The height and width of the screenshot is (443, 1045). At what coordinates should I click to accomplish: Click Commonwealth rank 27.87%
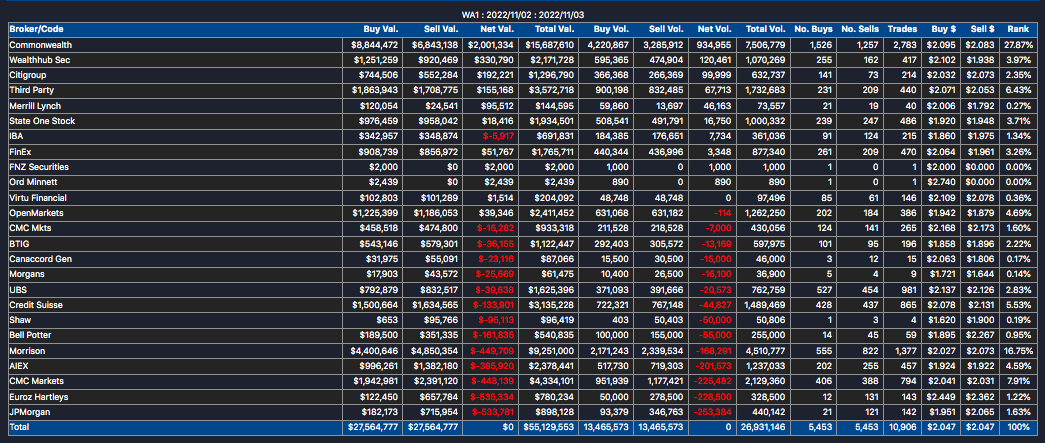click(x=1017, y=45)
